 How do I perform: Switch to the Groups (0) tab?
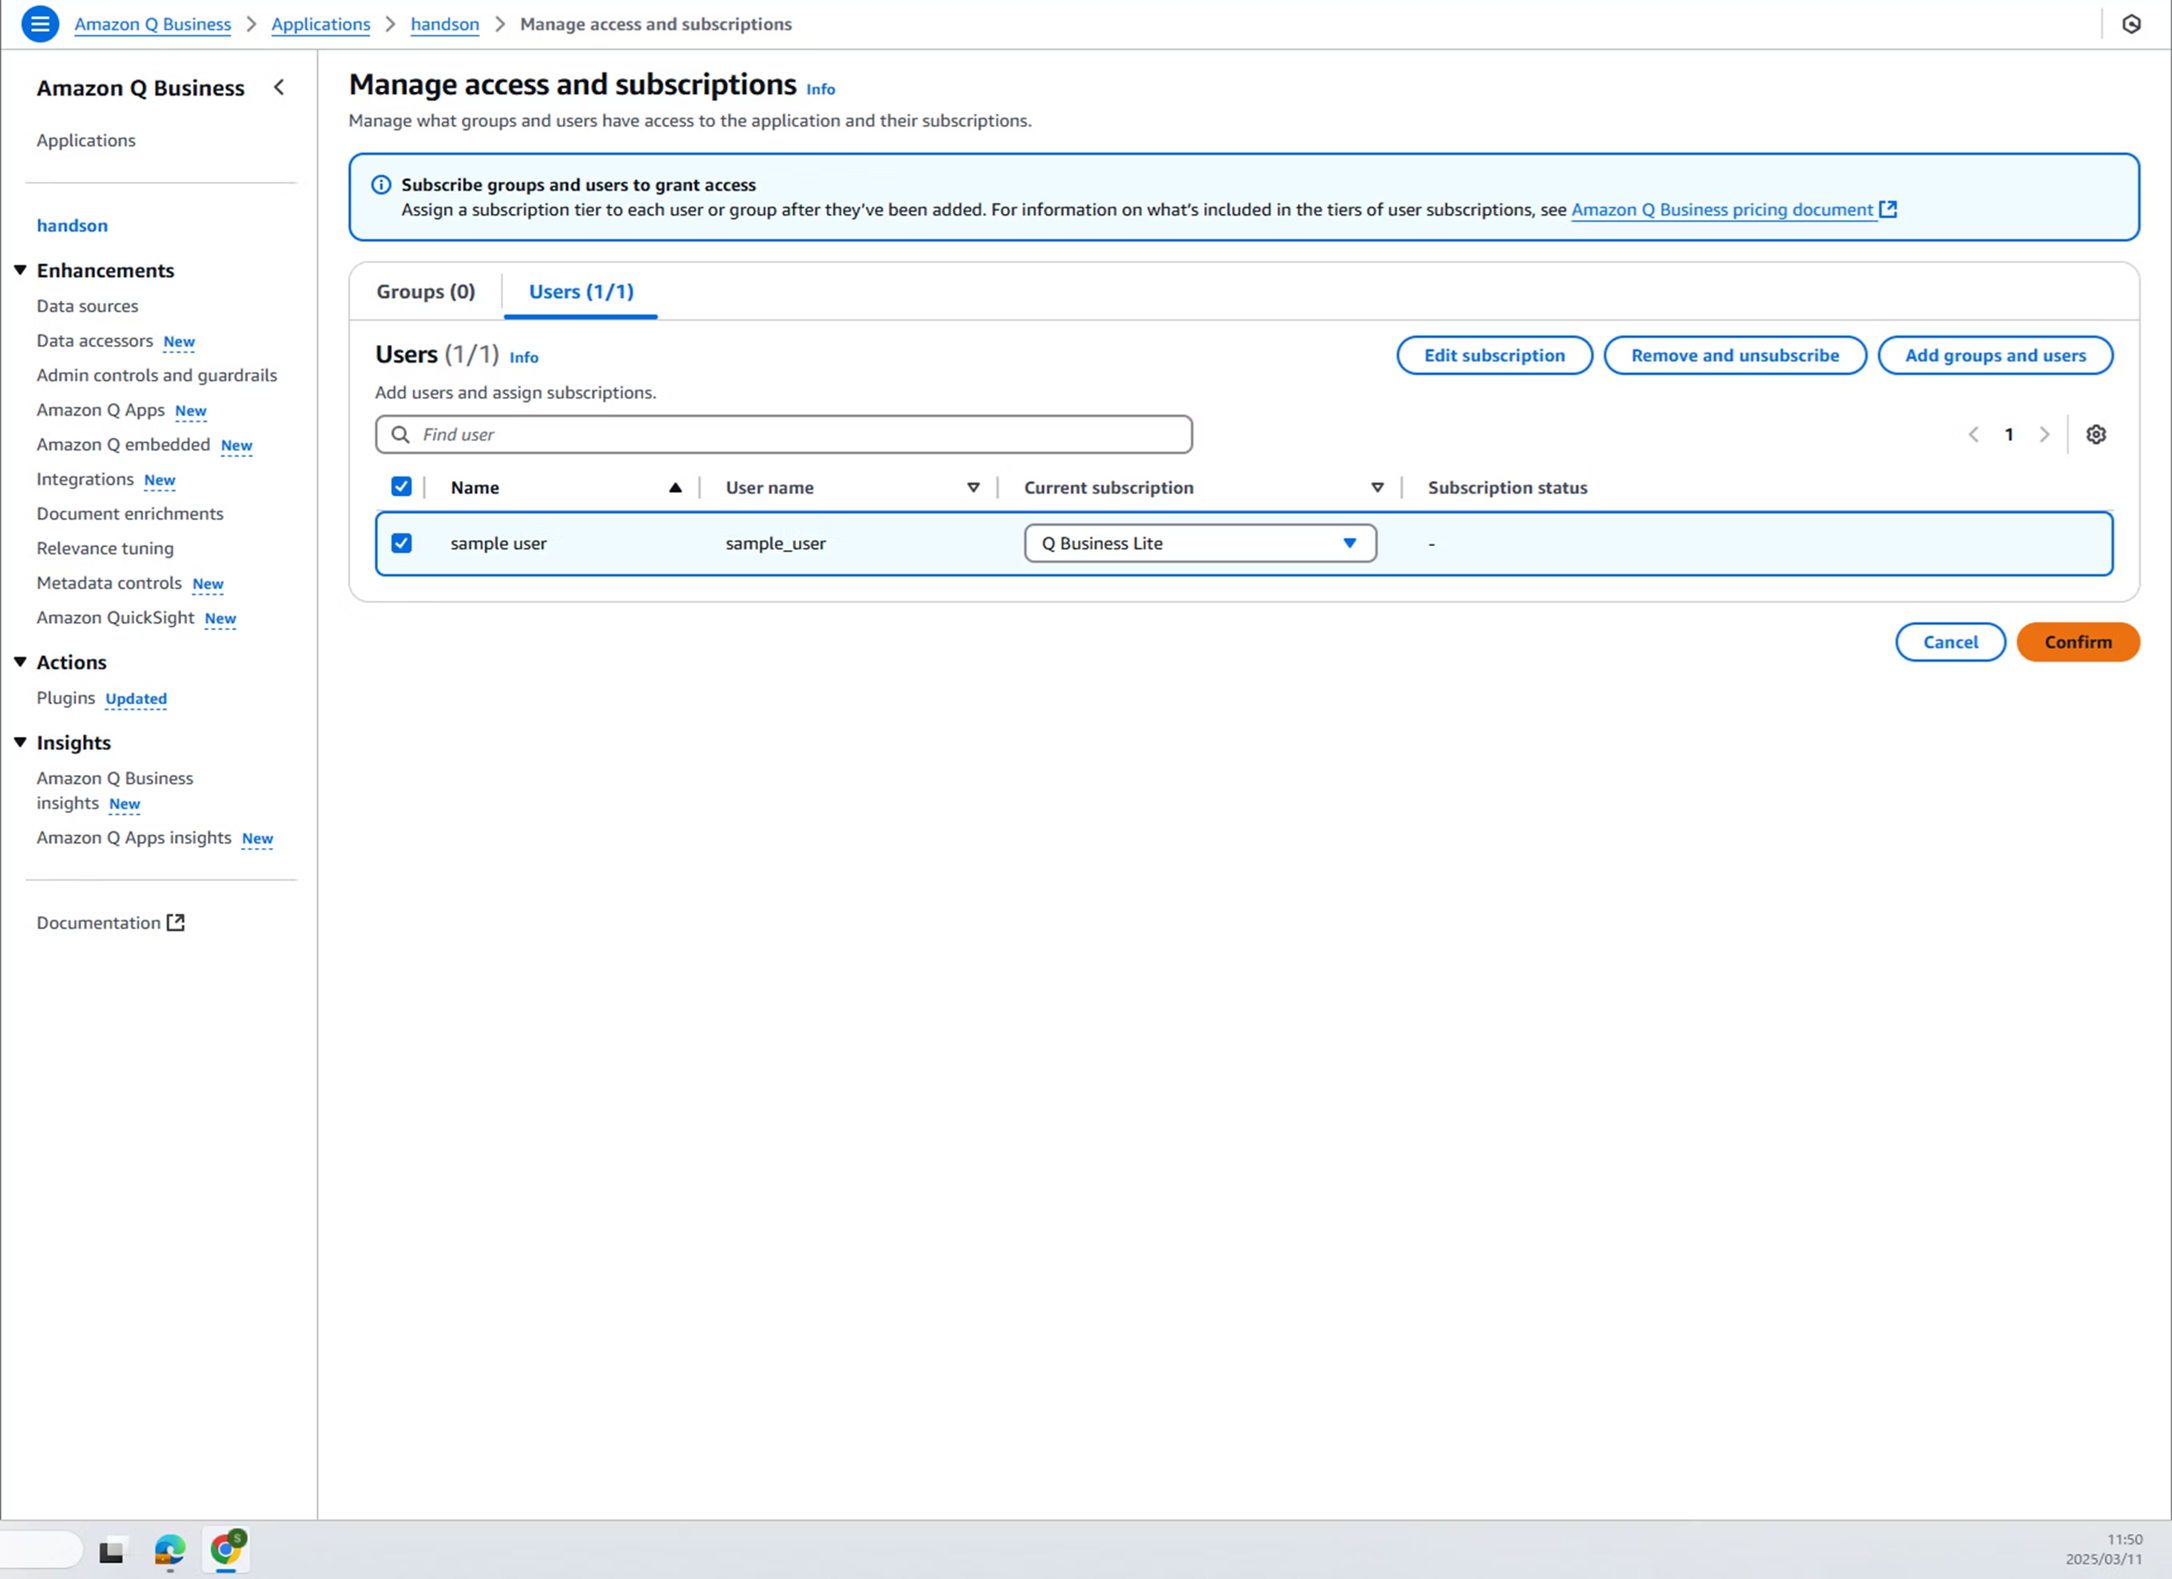pos(425,291)
